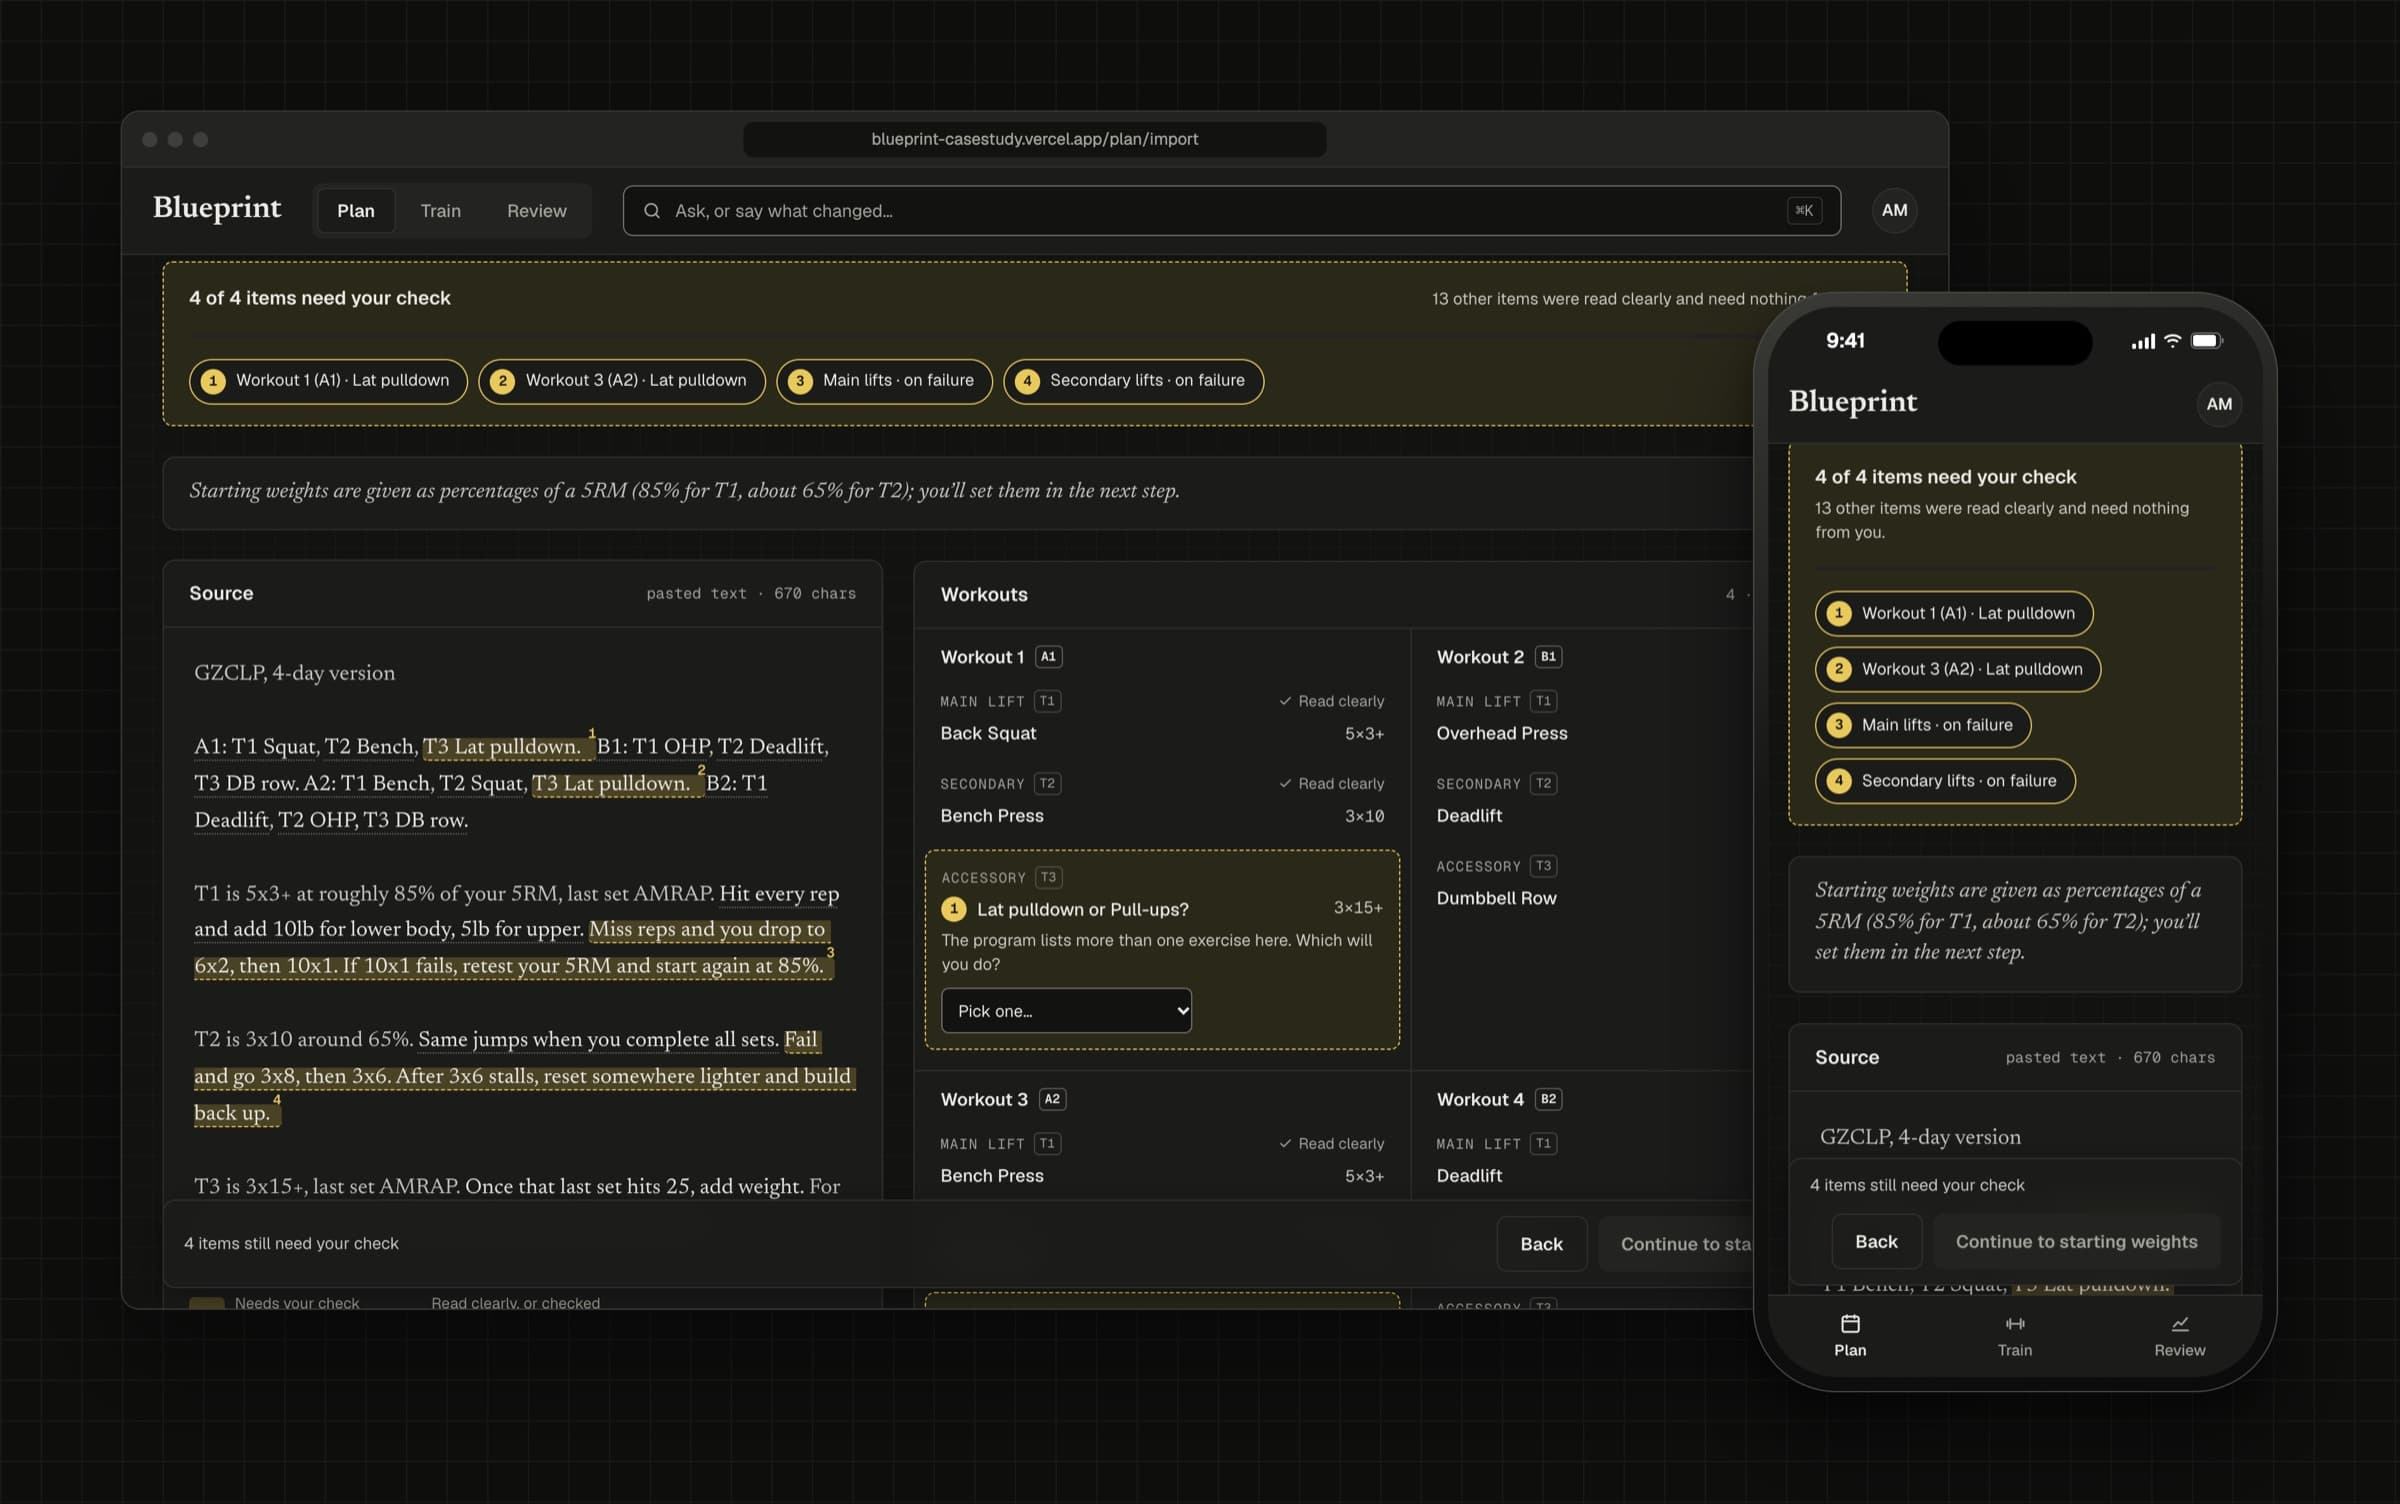Tap phone chip Workout 3 (A2) Lat pulldown
Screen dimensions: 2400x1504
(x=1958, y=669)
